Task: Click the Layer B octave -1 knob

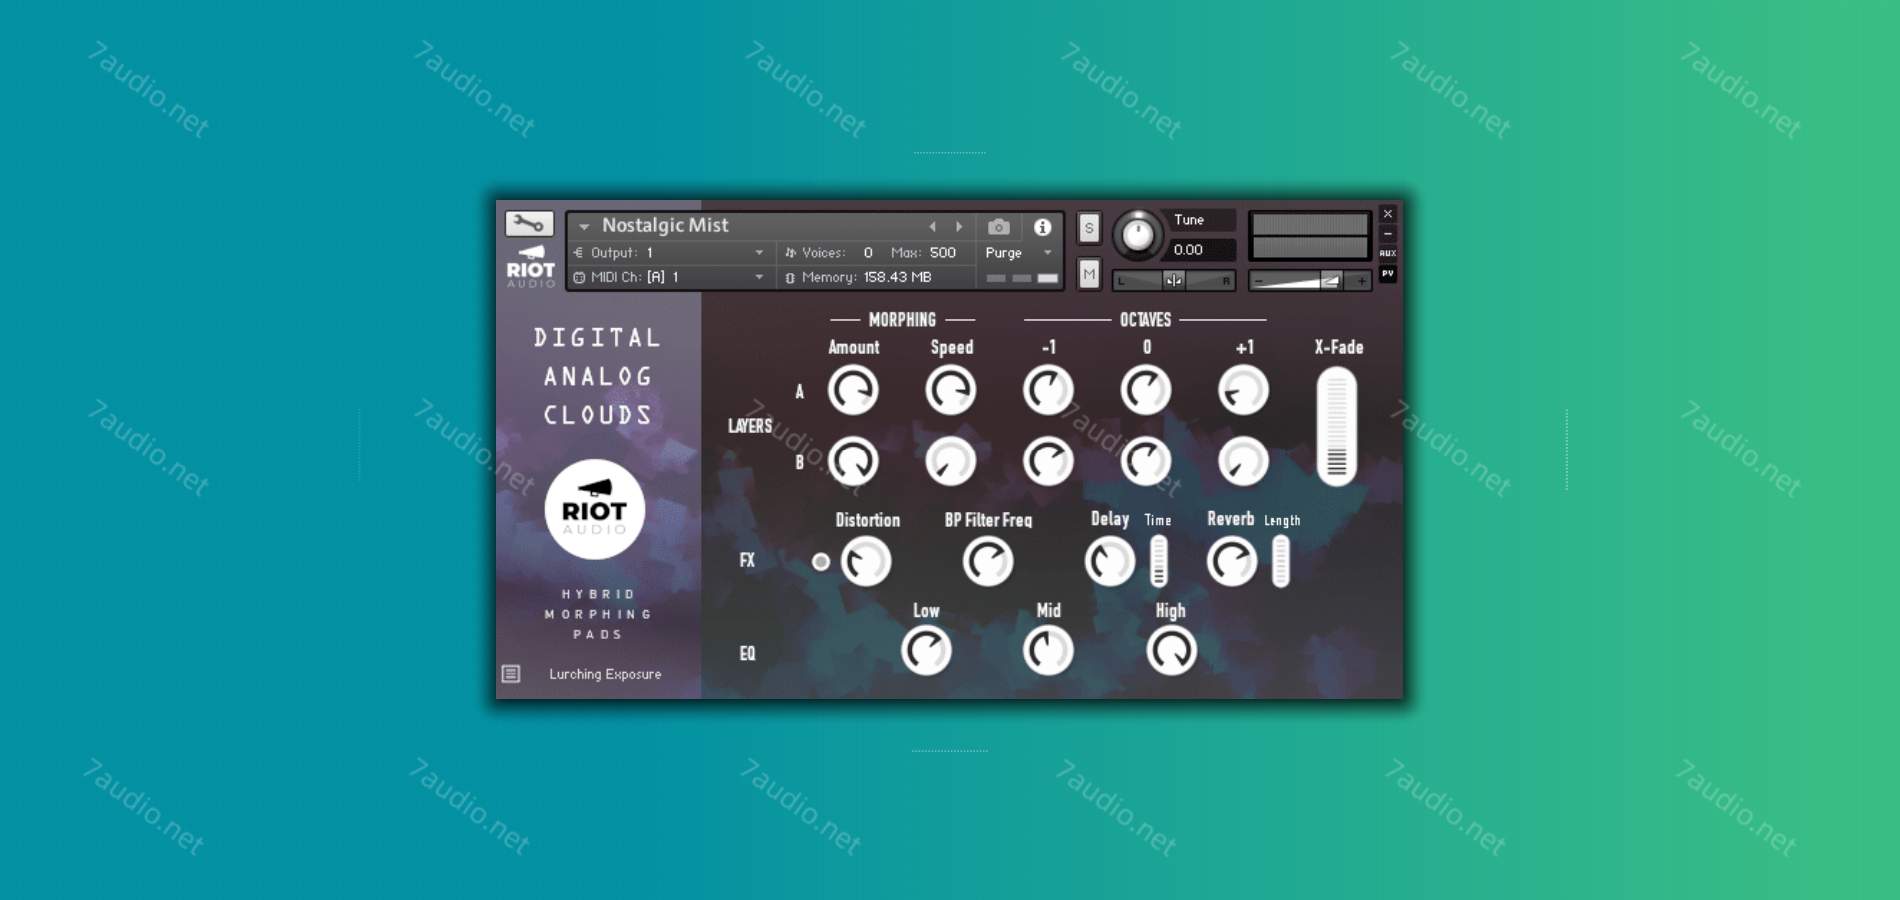Action: point(1048,461)
